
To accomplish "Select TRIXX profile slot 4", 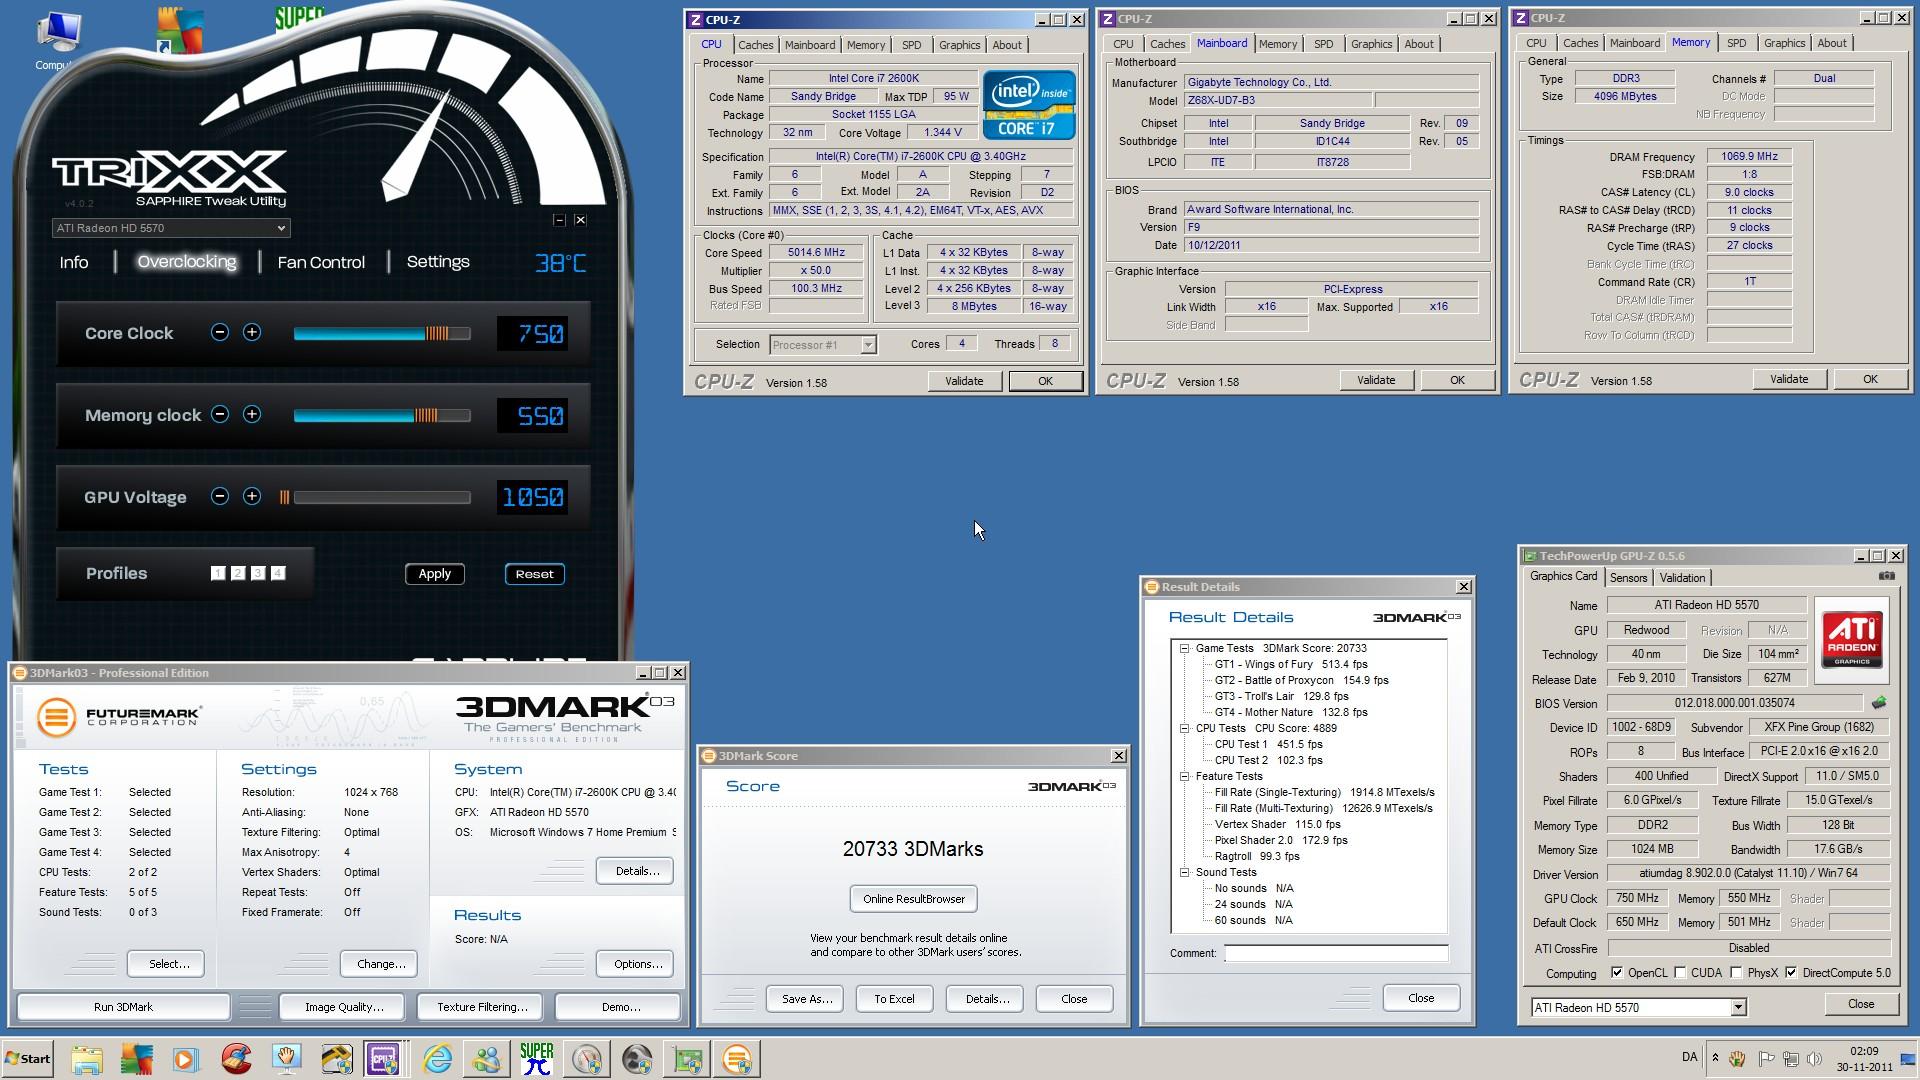I will pos(278,573).
